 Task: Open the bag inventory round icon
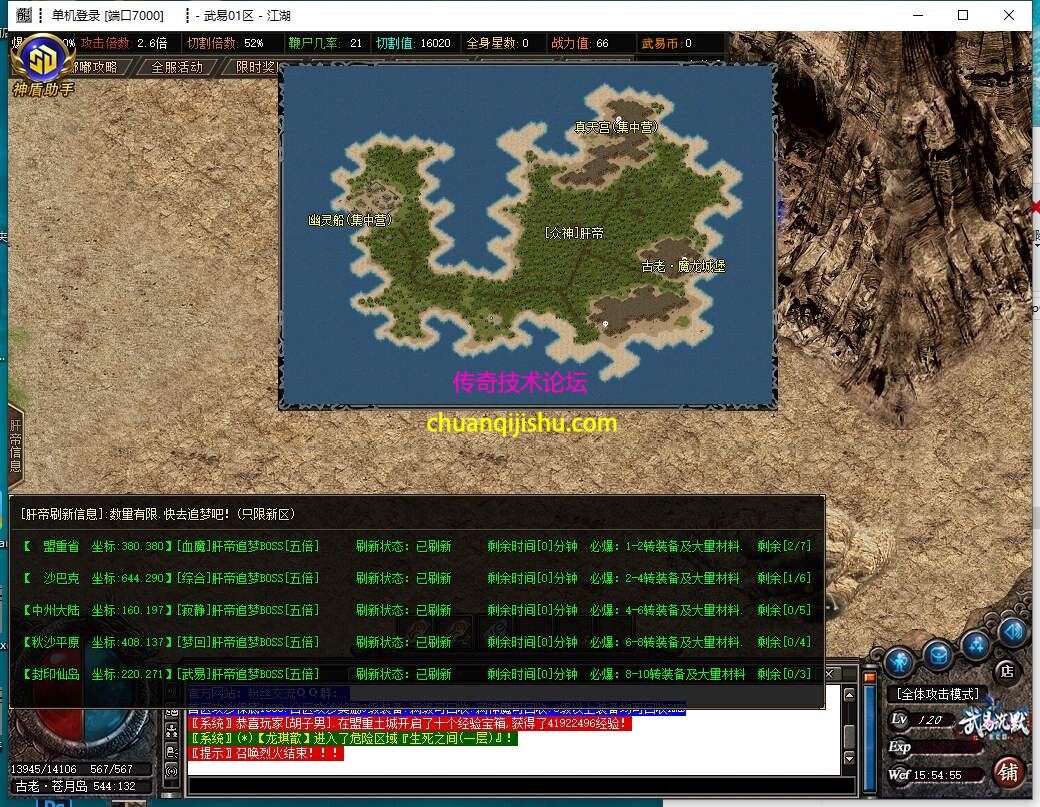[937, 656]
